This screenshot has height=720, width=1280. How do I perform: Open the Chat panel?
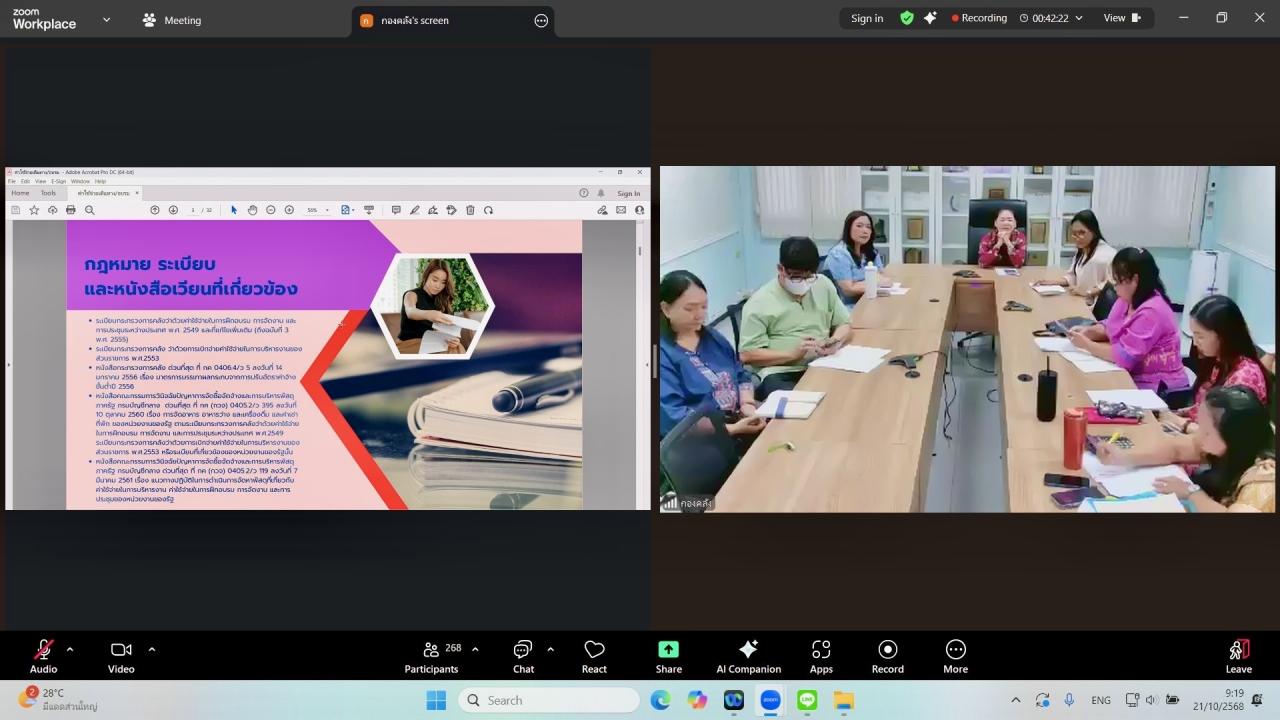[523, 656]
